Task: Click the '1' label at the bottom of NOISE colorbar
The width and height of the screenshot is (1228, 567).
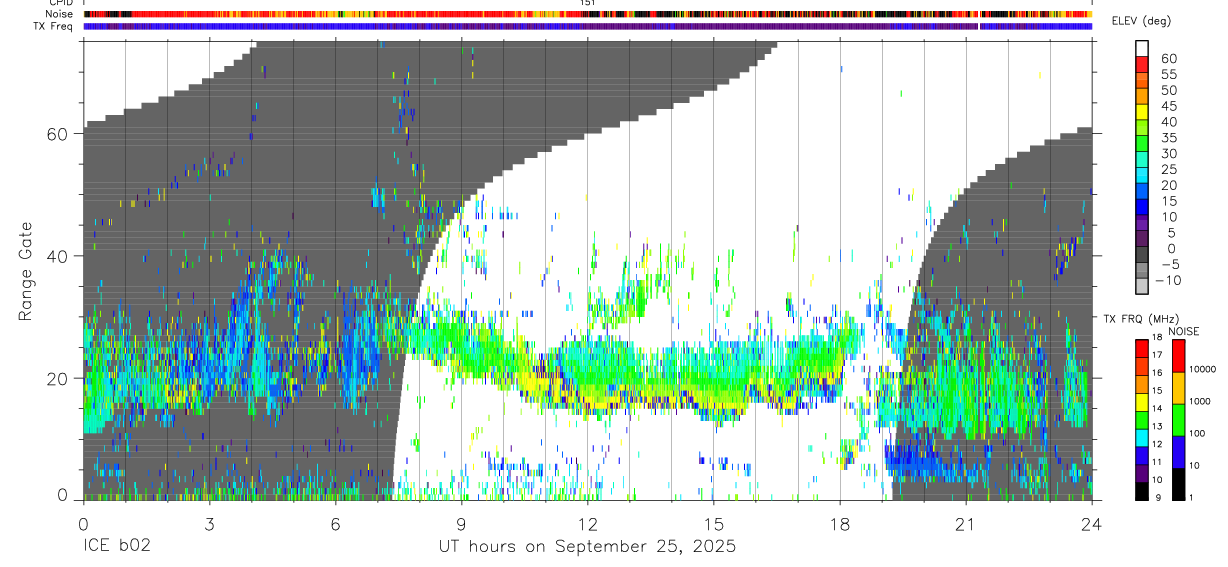Action: coord(1191,498)
